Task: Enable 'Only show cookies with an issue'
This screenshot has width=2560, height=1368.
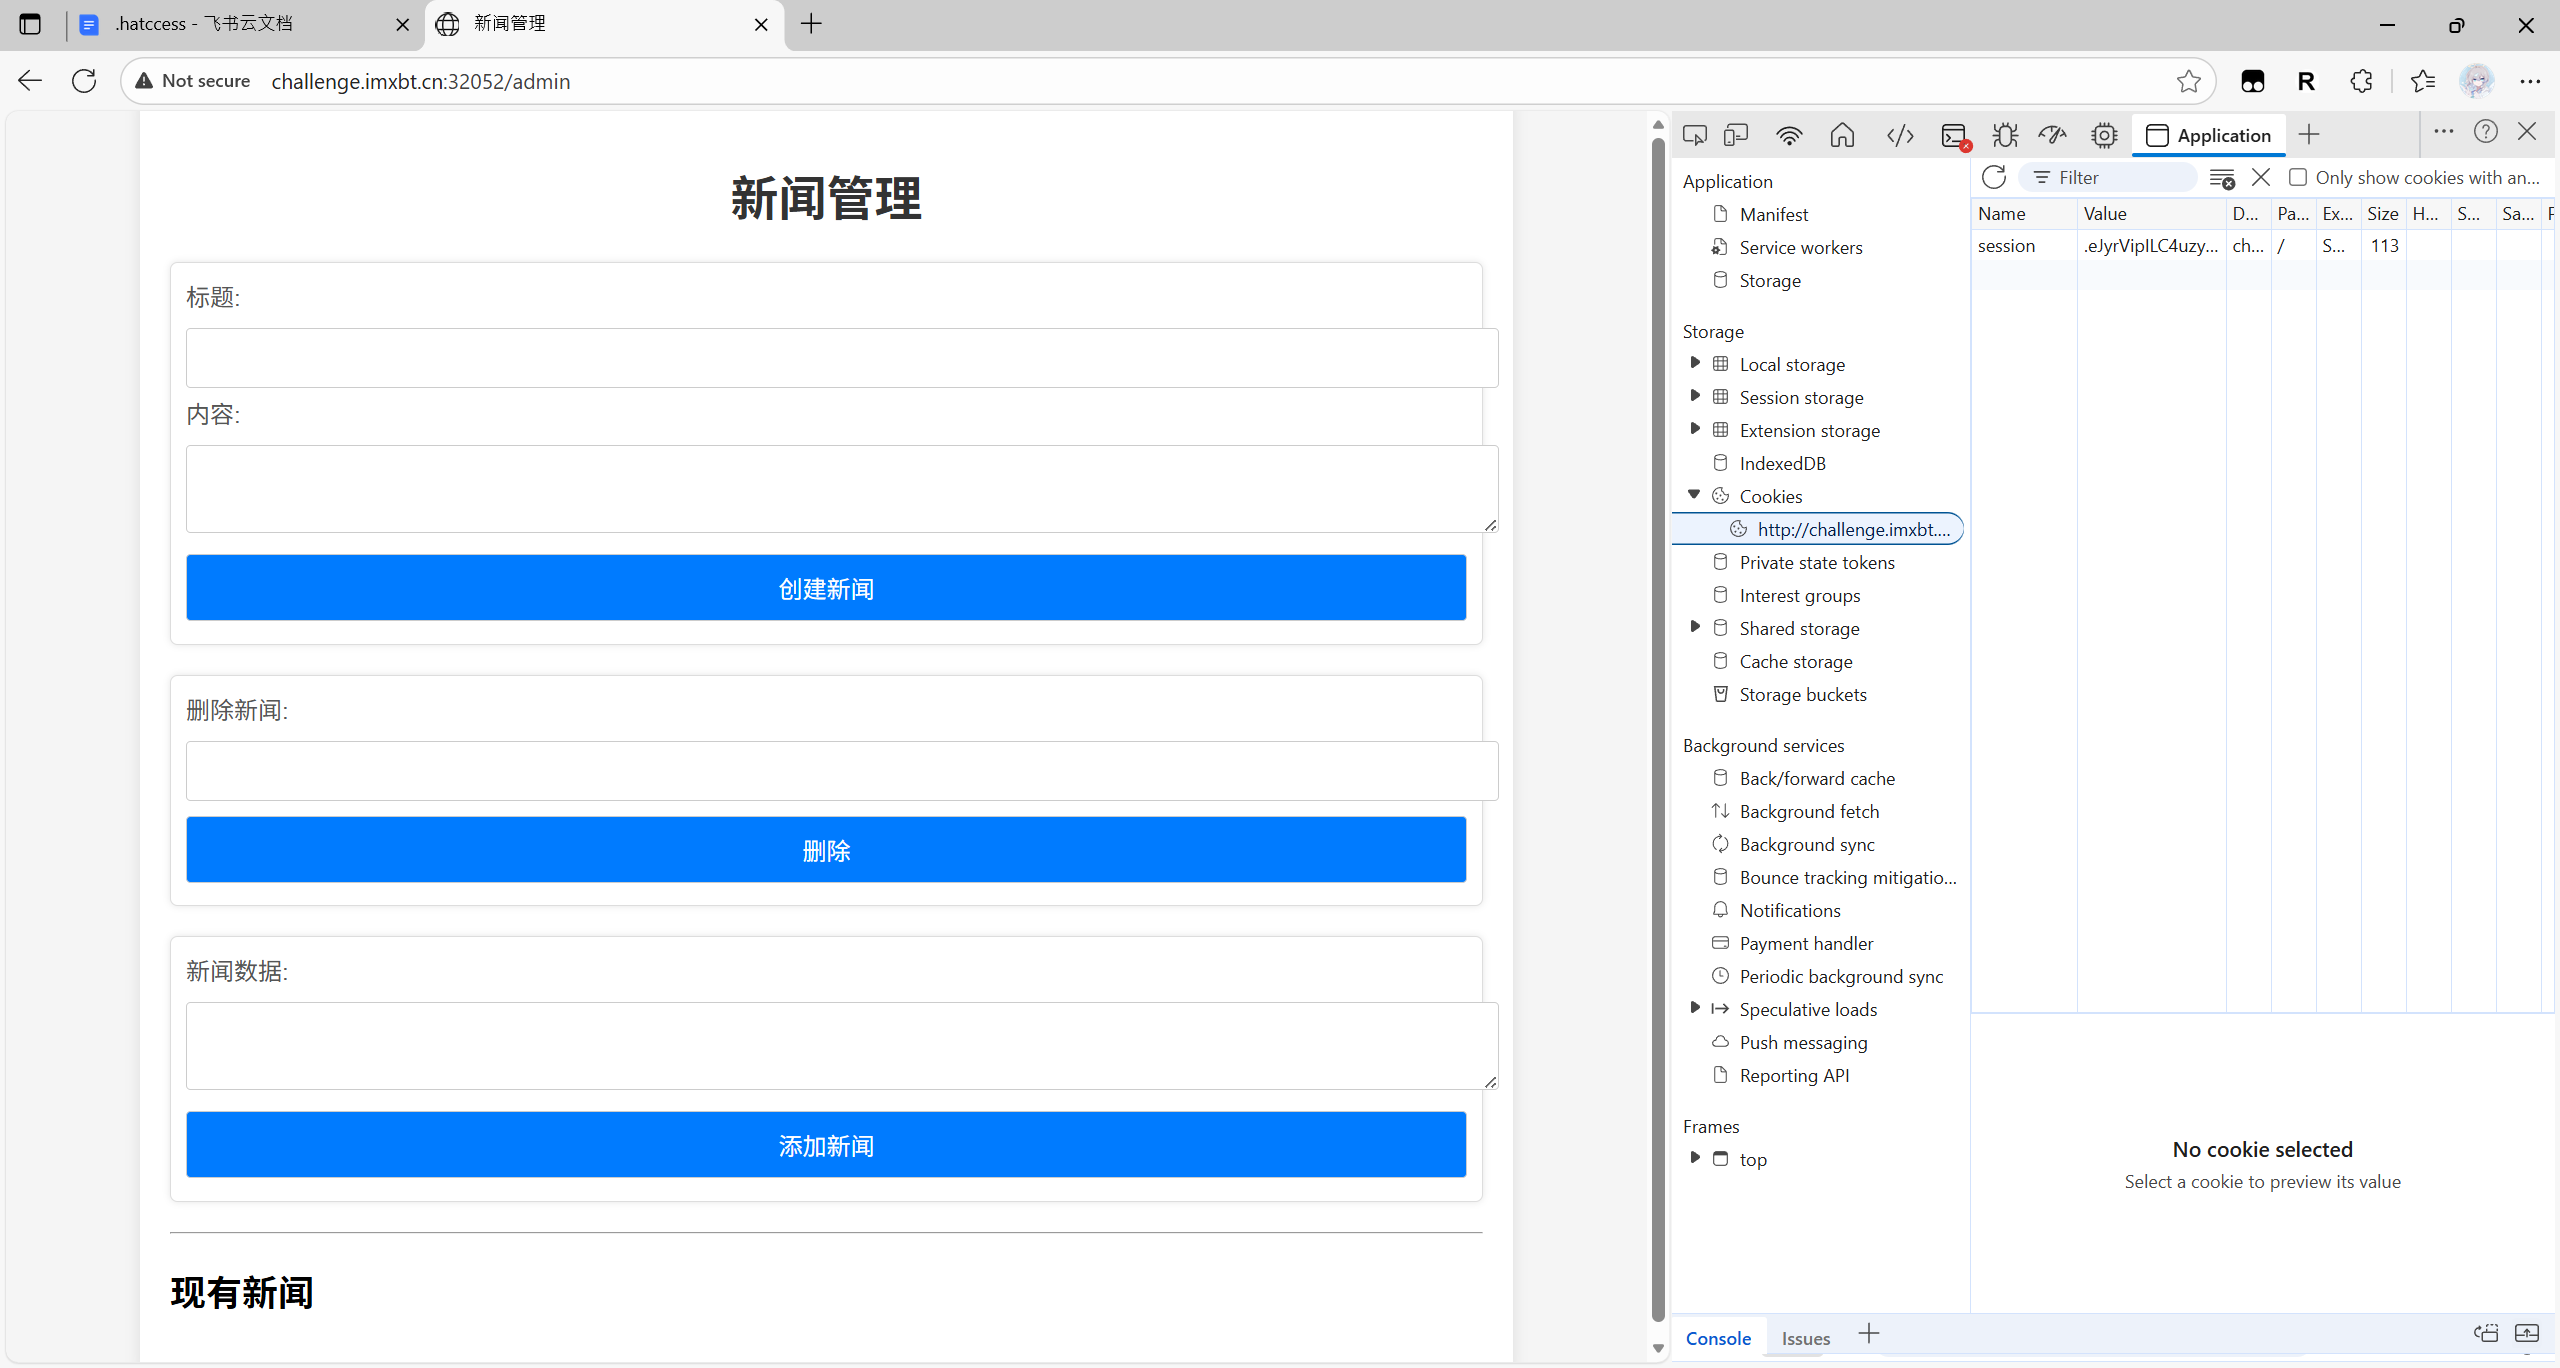Action: point(2298,177)
